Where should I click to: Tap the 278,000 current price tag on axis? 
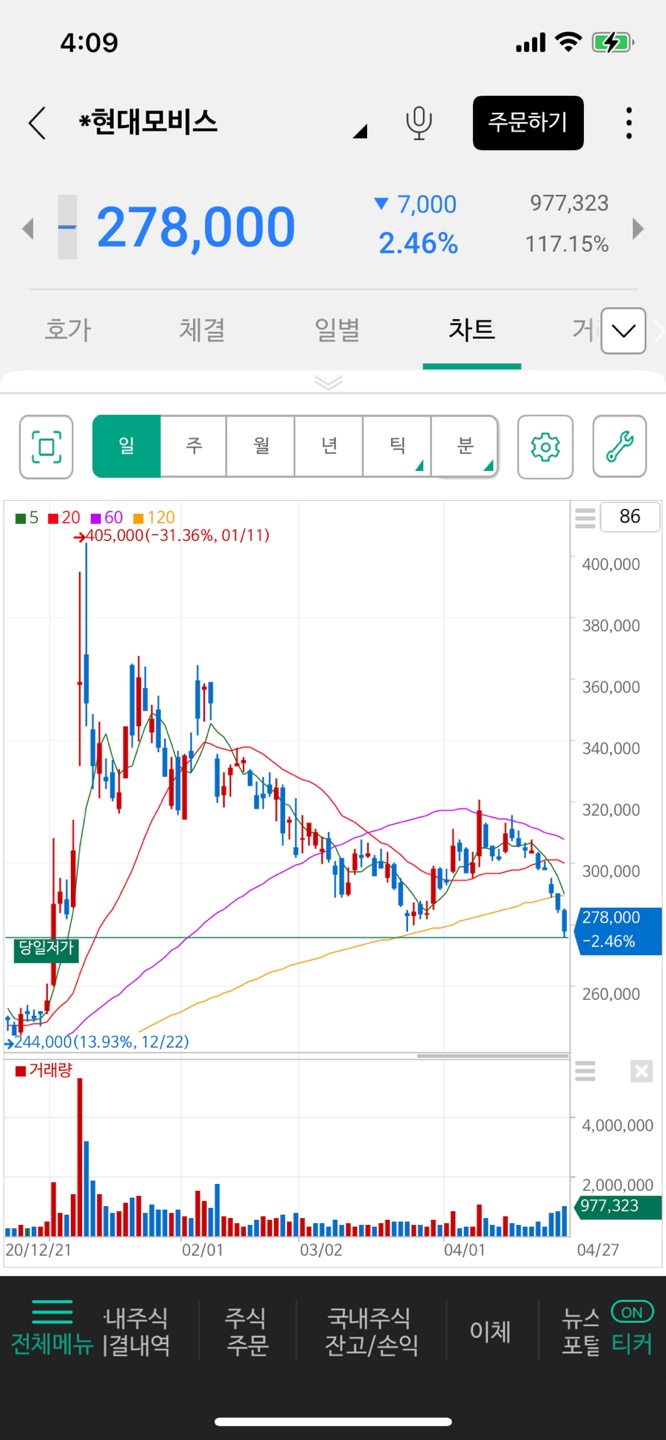click(x=618, y=930)
